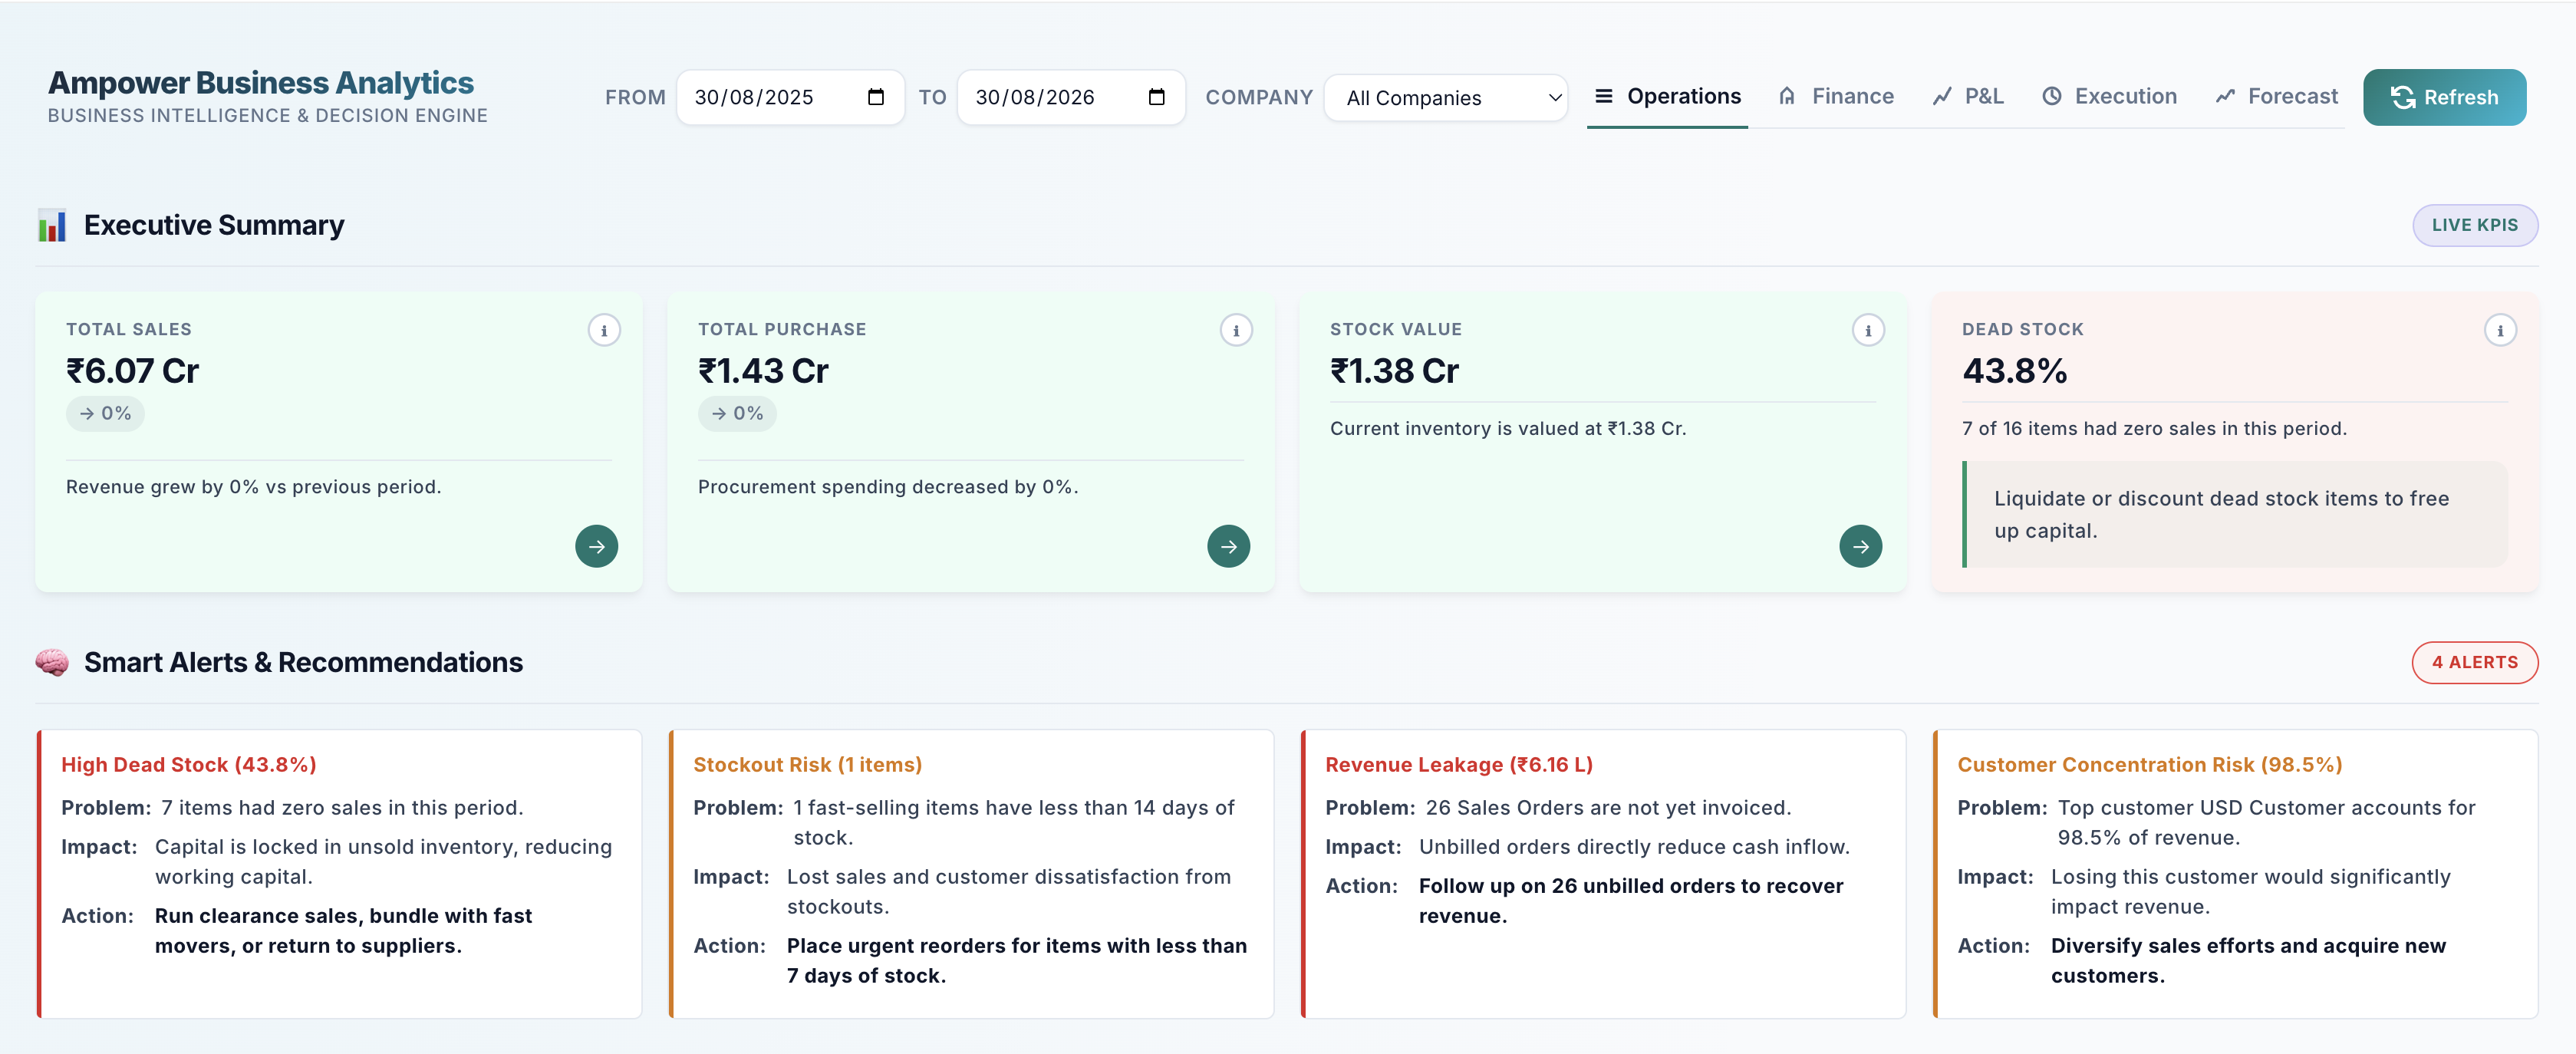This screenshot has width=2576, height=1054.
Task: Click the 4 ALERTS badge
Action: tap(2475, 662)
